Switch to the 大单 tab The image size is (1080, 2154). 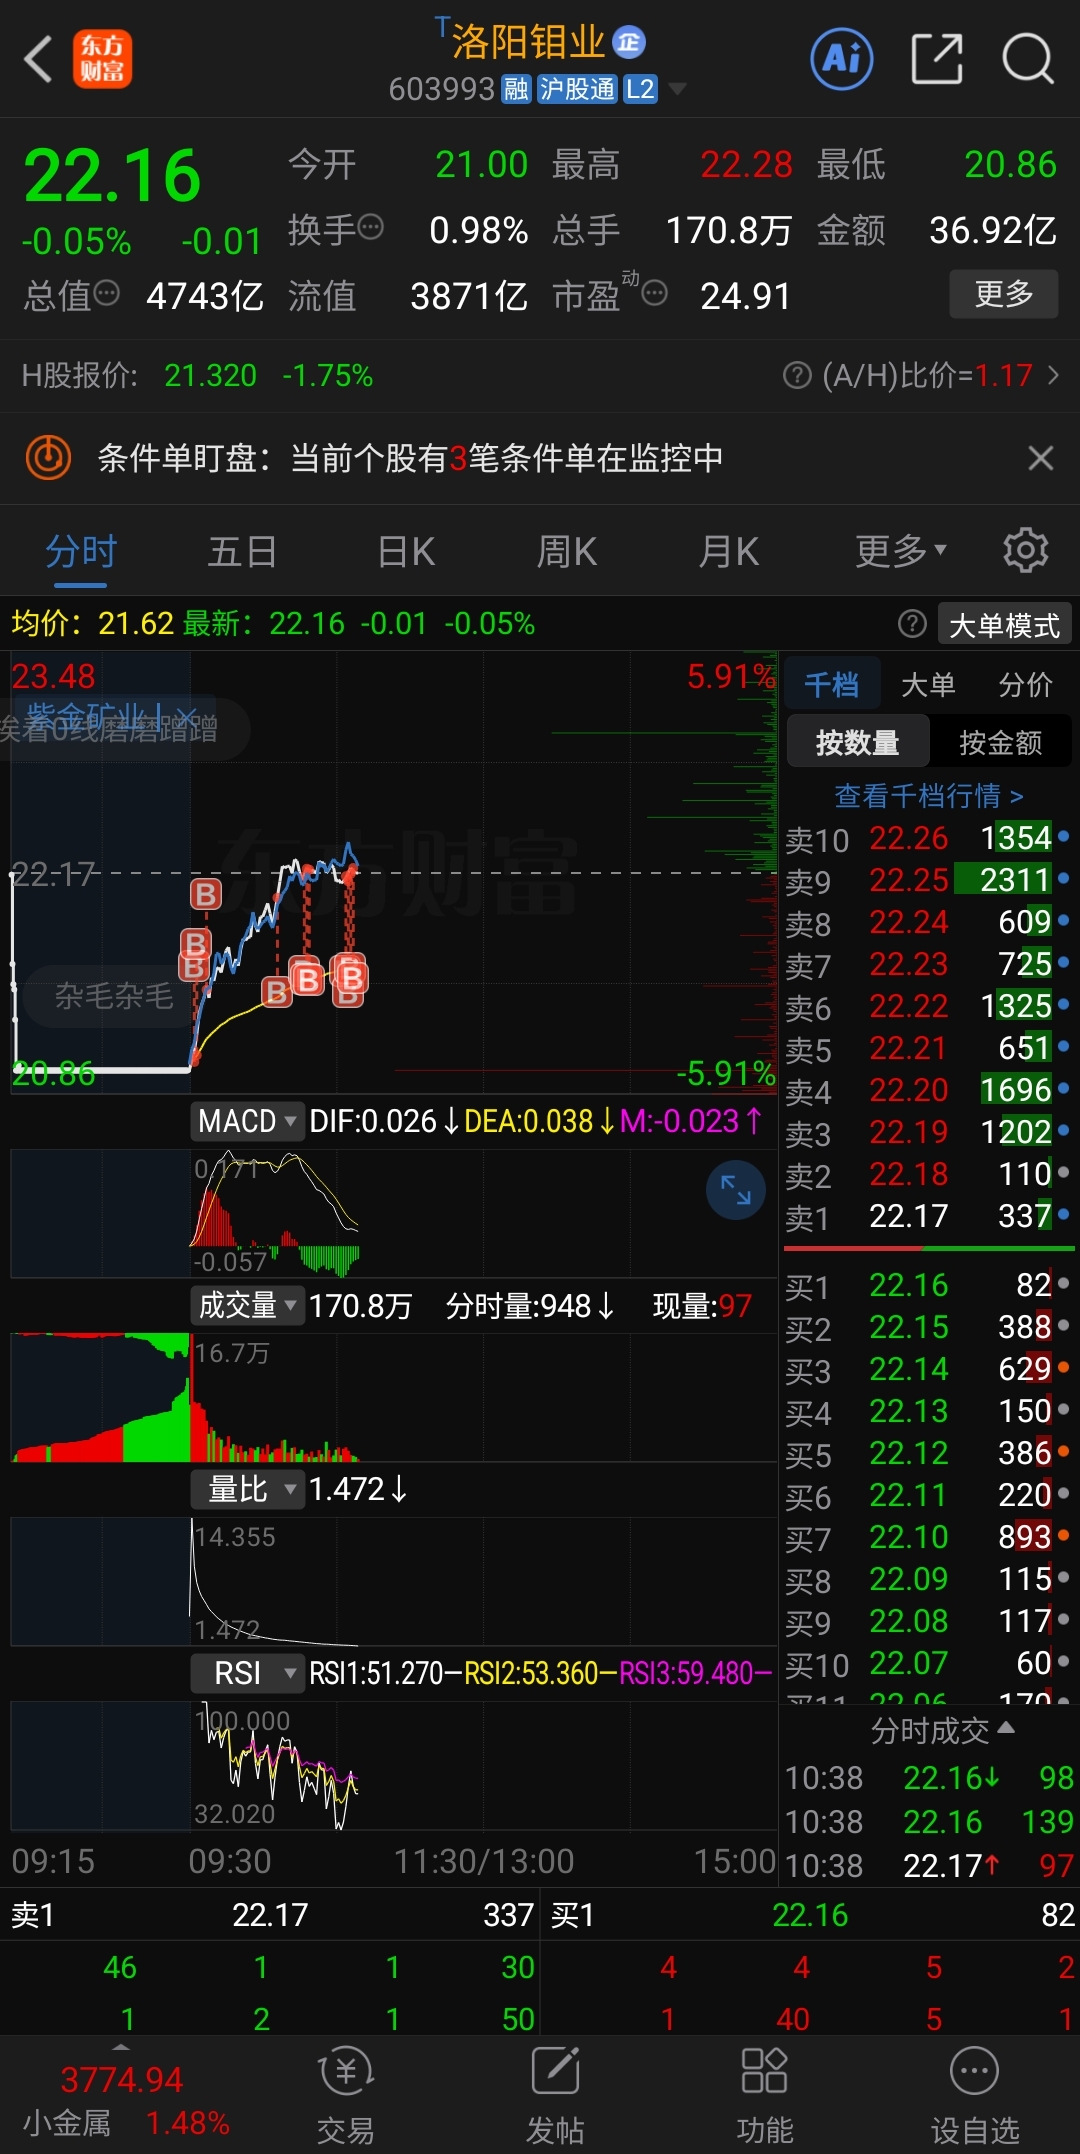pos(928,685)
